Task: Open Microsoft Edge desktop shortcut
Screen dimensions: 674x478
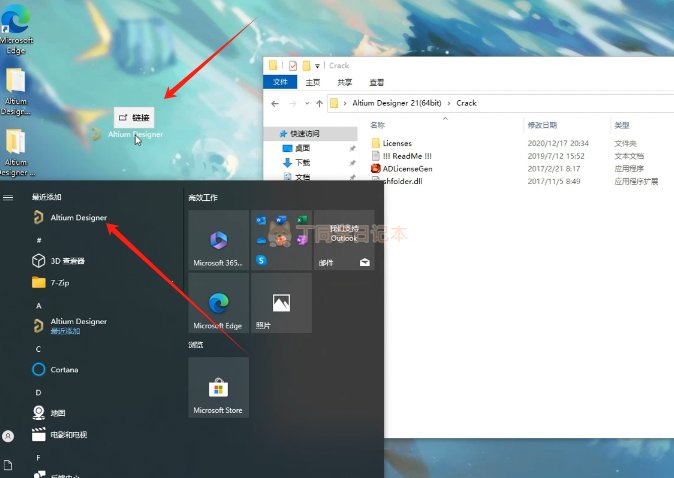Action: [x=15, y=28]
